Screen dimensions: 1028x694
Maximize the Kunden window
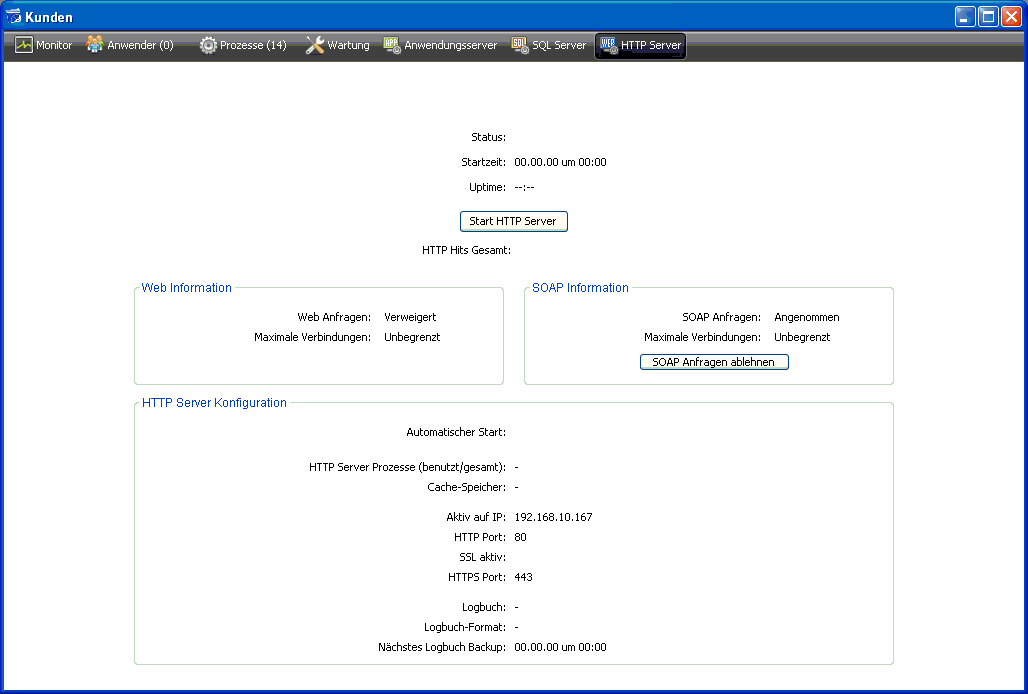988,17
